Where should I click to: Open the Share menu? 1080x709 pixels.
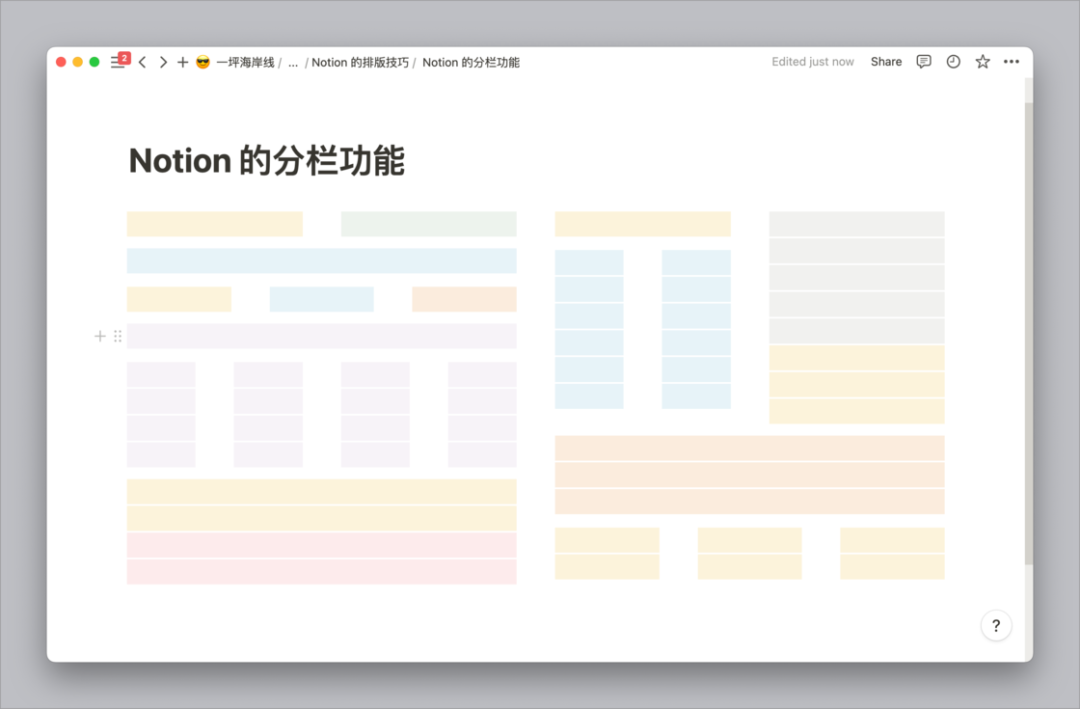pyautogui.click(x=885, y=61)
